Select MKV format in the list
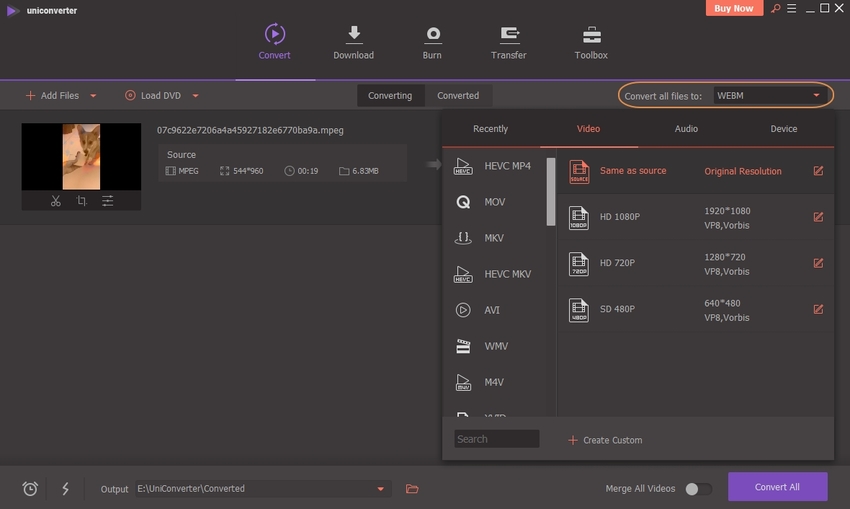Image resolution: width=850 pixels, height=509 pixels. [494, 238]
